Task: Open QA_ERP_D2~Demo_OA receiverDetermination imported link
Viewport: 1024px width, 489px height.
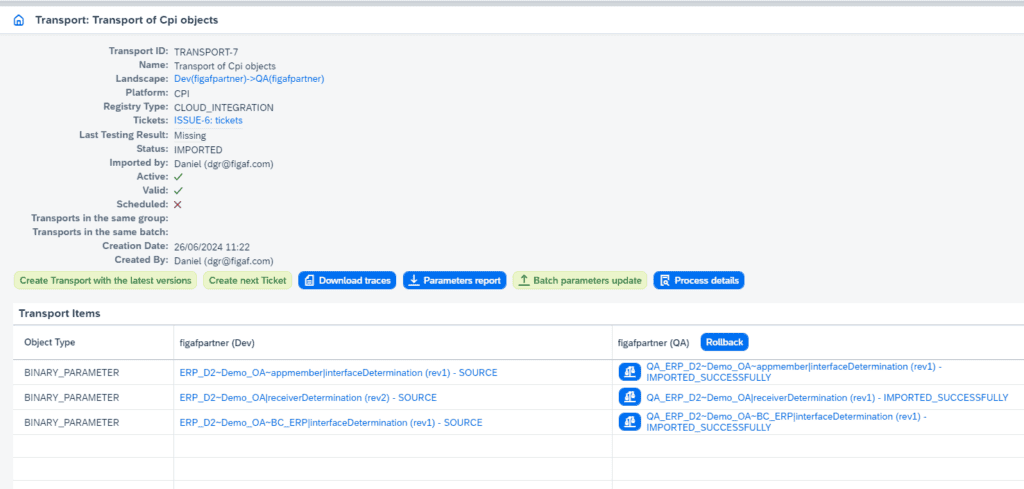Action: (x=827, y=398)
